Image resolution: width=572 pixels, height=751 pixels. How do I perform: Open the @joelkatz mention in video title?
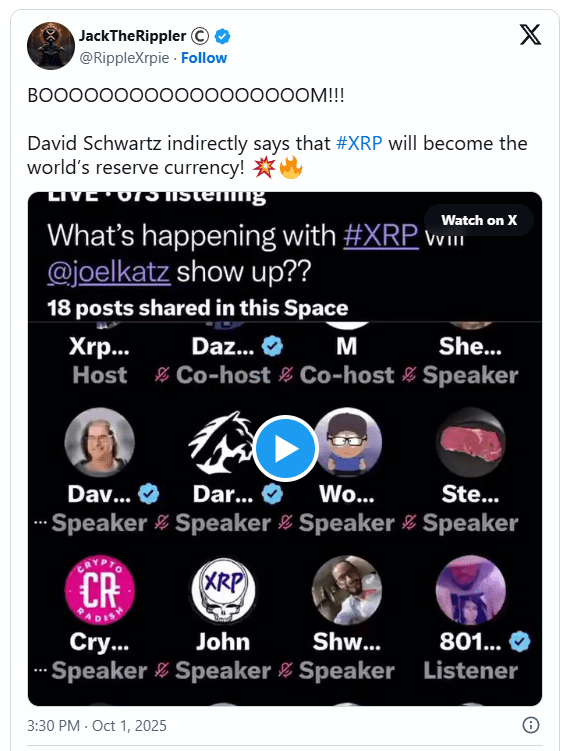(x=109, y=272)
